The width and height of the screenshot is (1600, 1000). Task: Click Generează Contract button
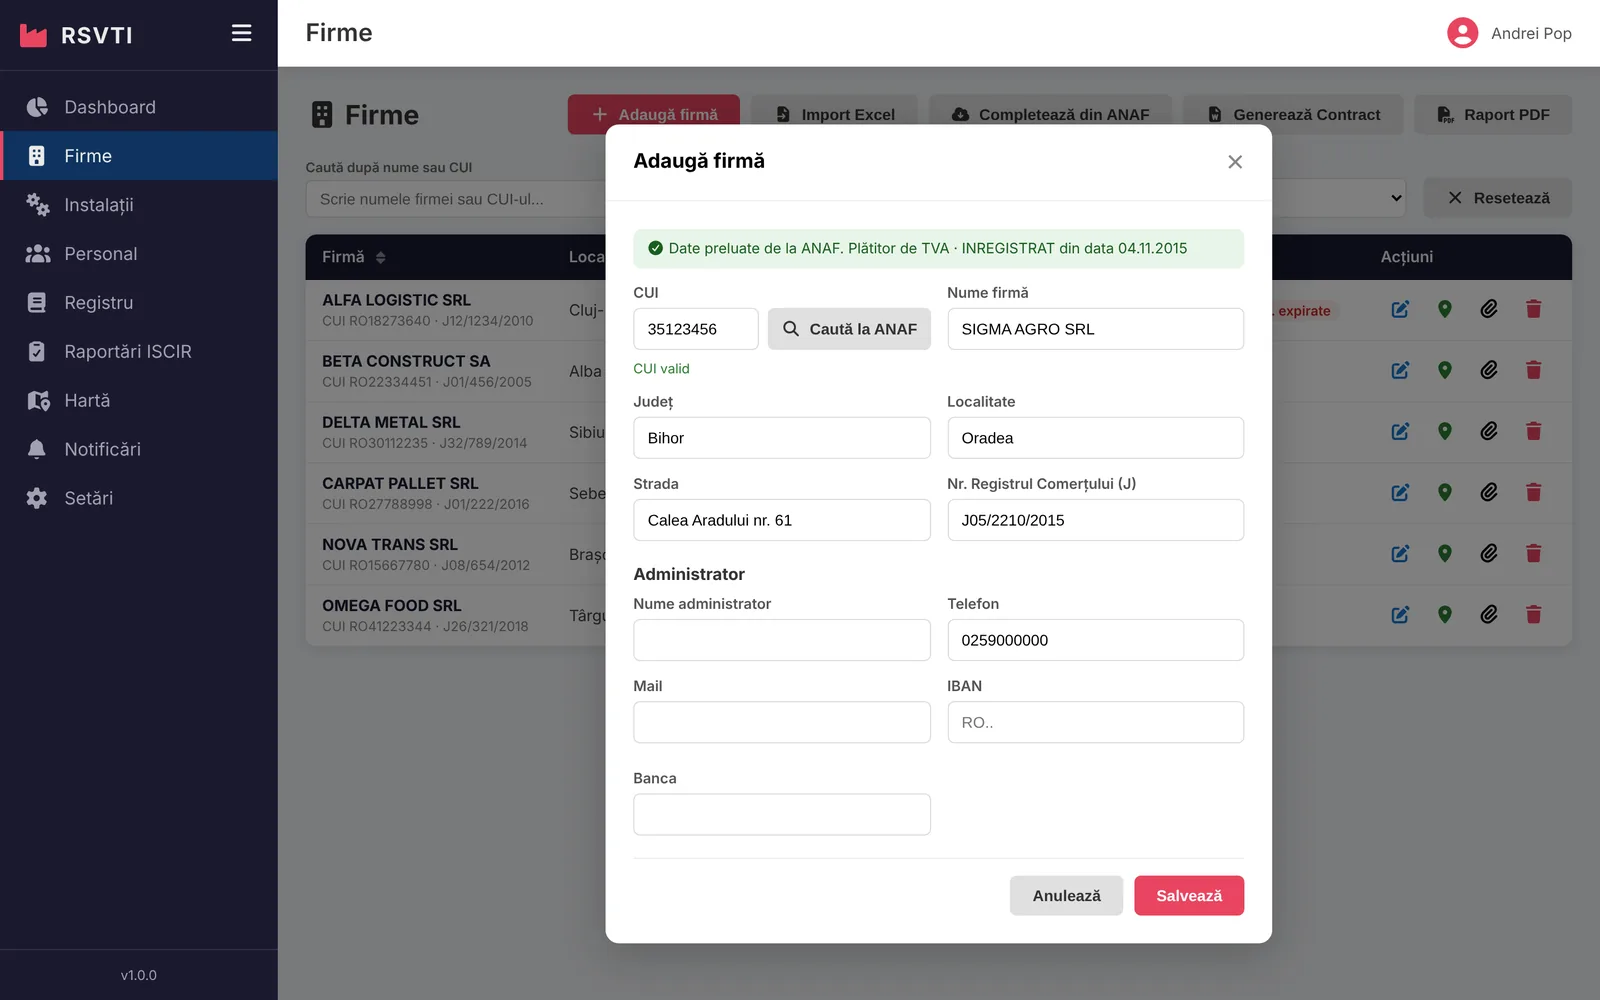[1293, 114]
